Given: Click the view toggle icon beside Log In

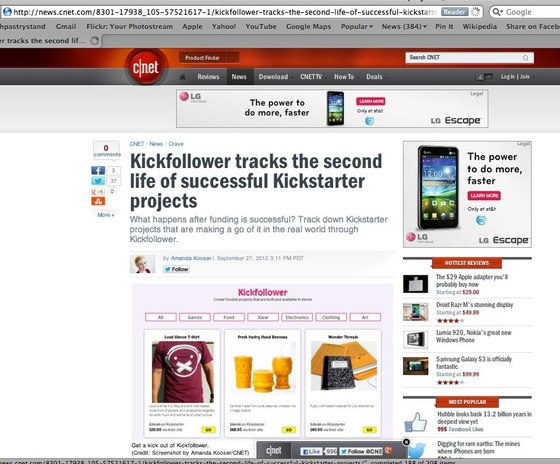Looking at the screenshot, I should 484,77.
